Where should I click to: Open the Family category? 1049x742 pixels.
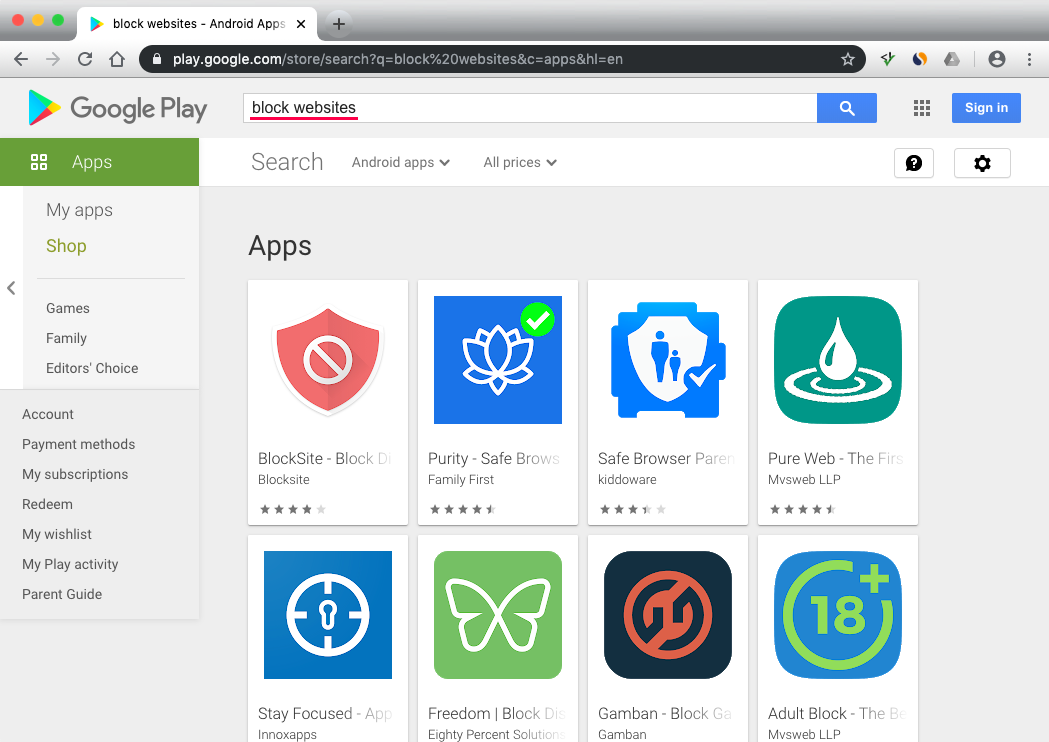[x=66, y=339]
